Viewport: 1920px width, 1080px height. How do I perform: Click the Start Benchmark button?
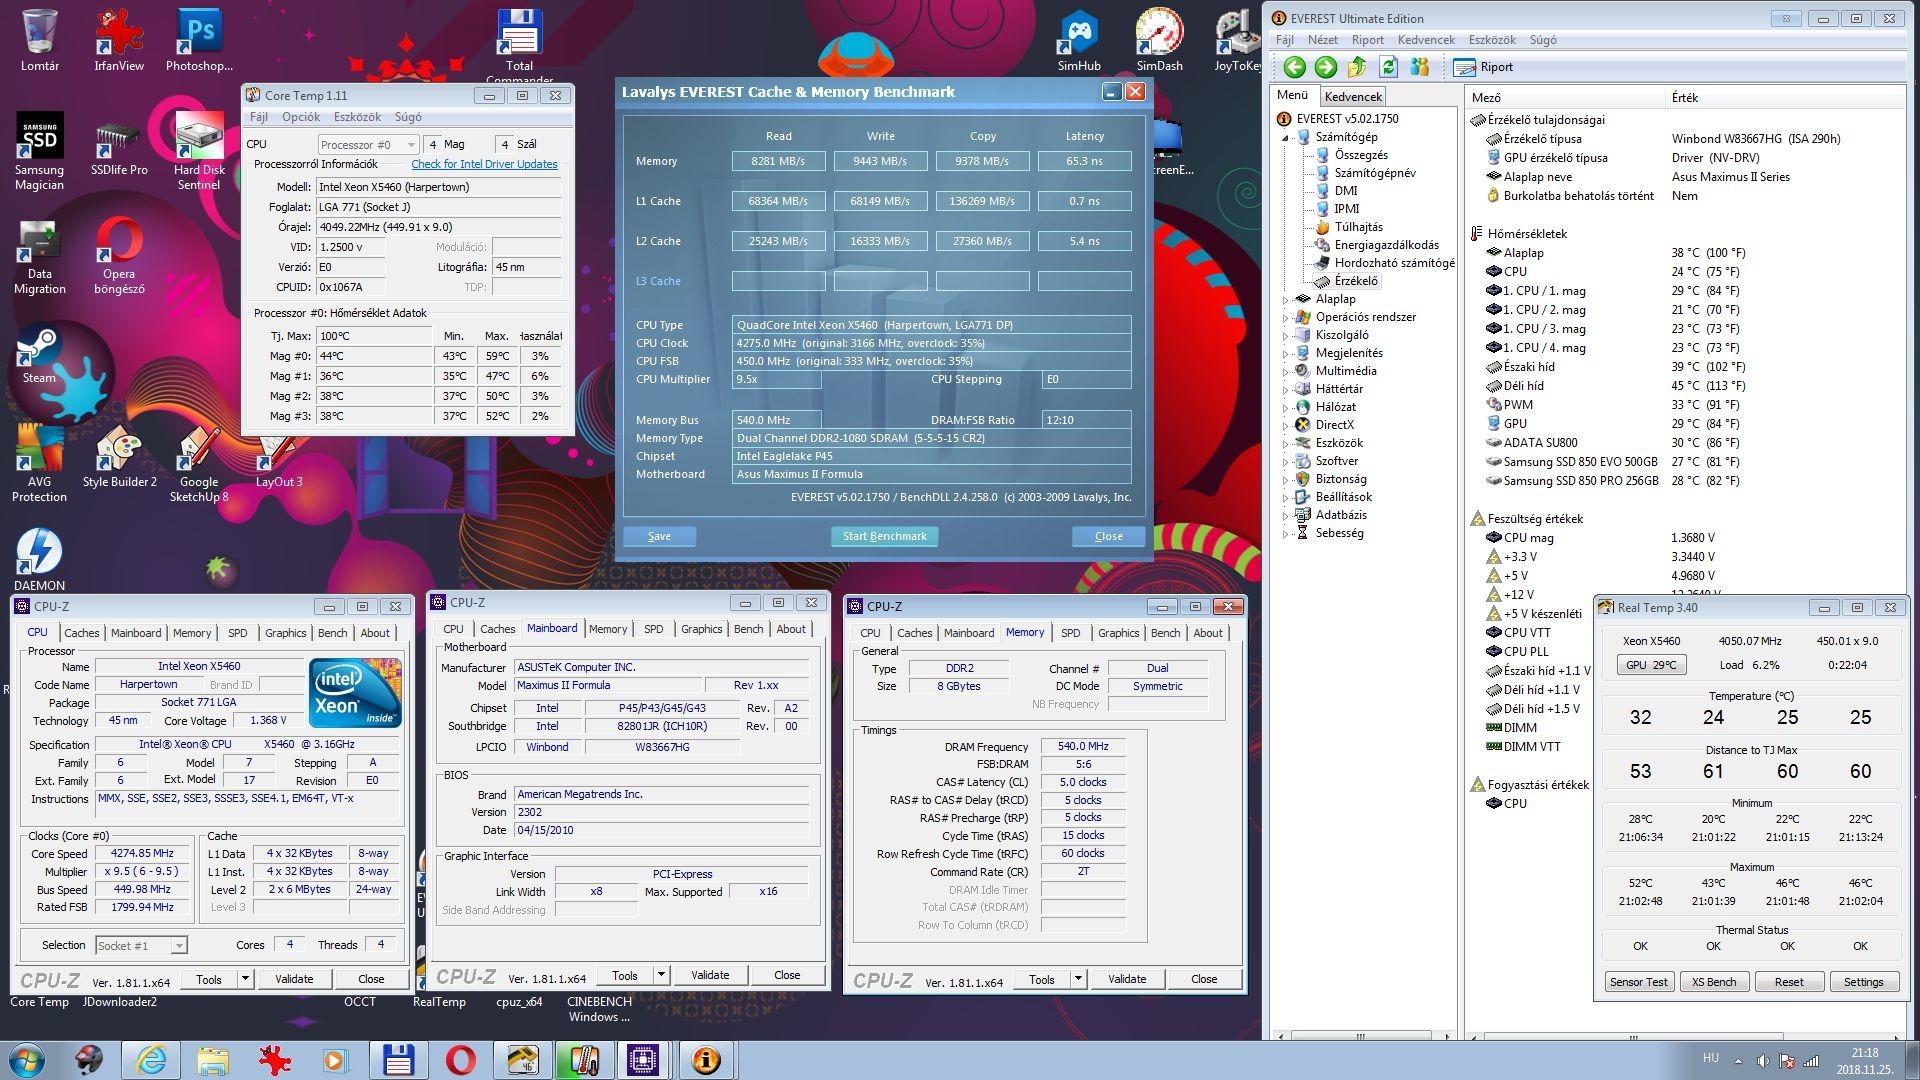pyautogui.click(x=884, y=536)
